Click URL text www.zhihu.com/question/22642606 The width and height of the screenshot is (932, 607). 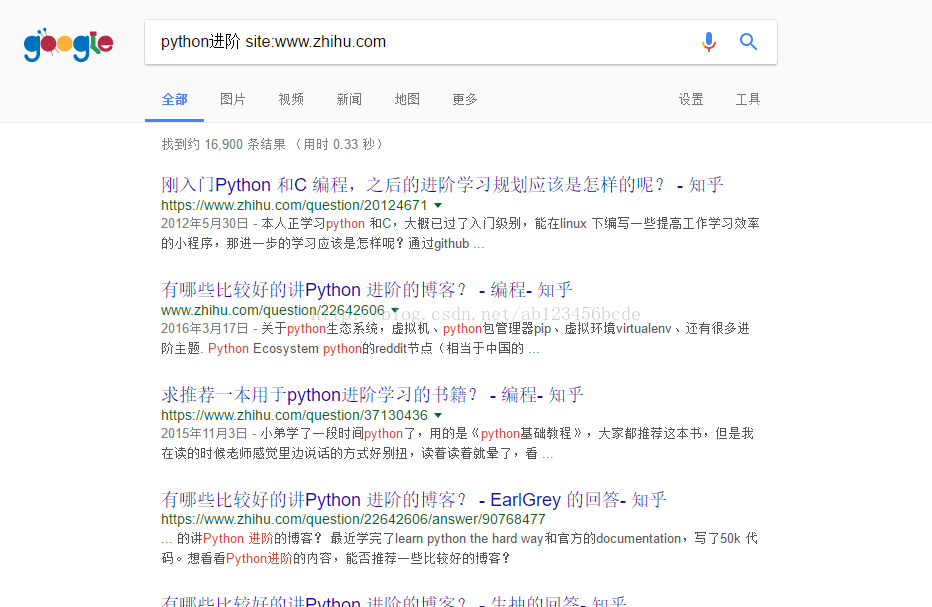point(273,310)
